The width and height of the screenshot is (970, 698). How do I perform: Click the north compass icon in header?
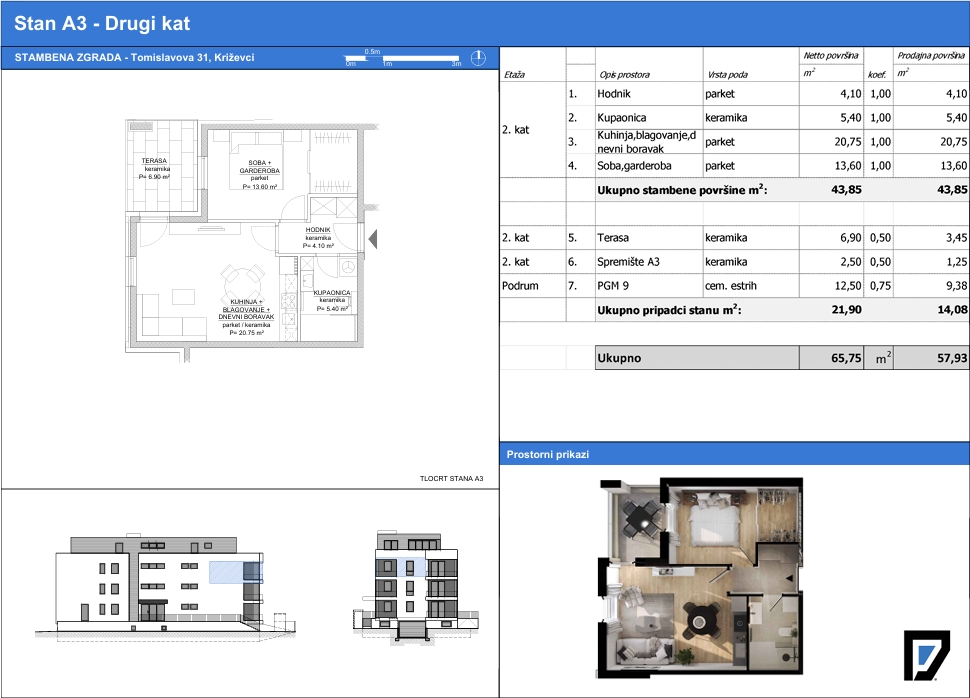point(478,58)
